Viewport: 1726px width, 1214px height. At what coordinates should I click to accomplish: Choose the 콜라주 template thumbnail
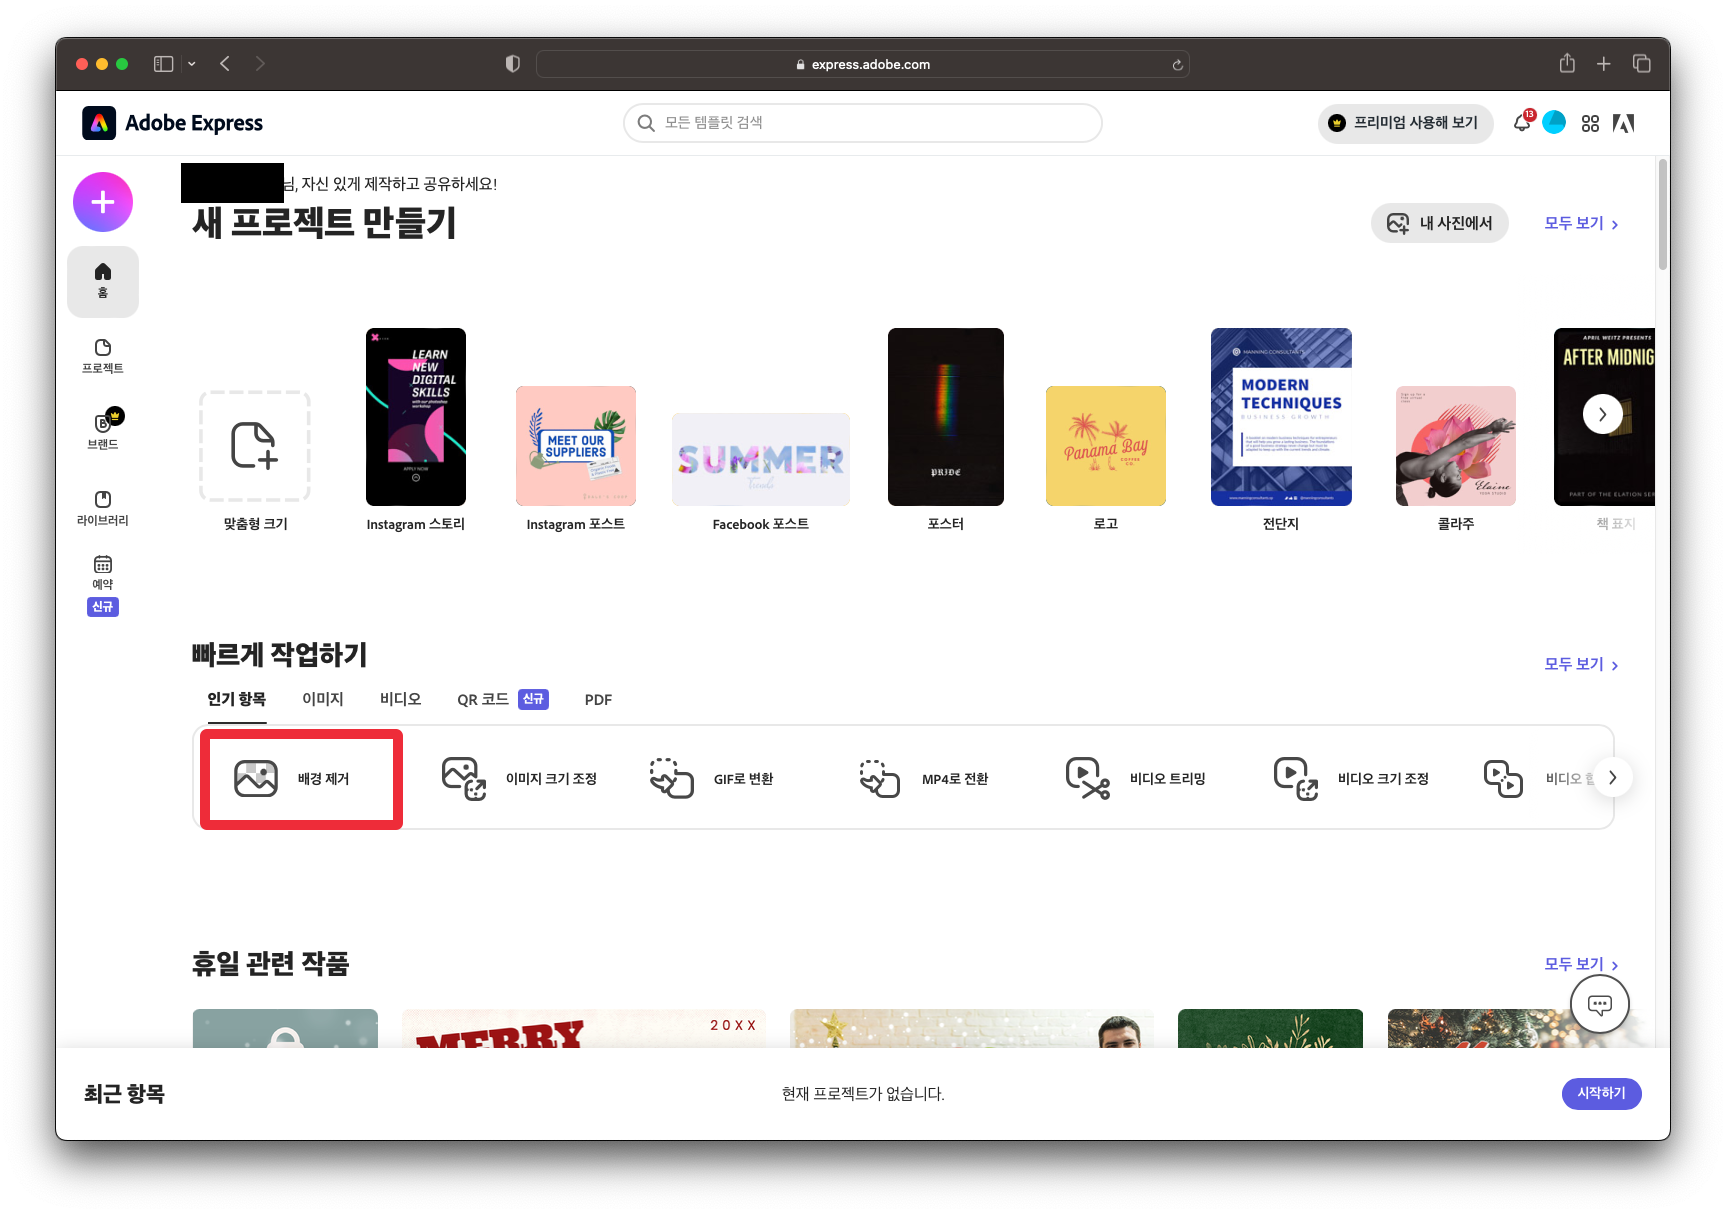1456,446
